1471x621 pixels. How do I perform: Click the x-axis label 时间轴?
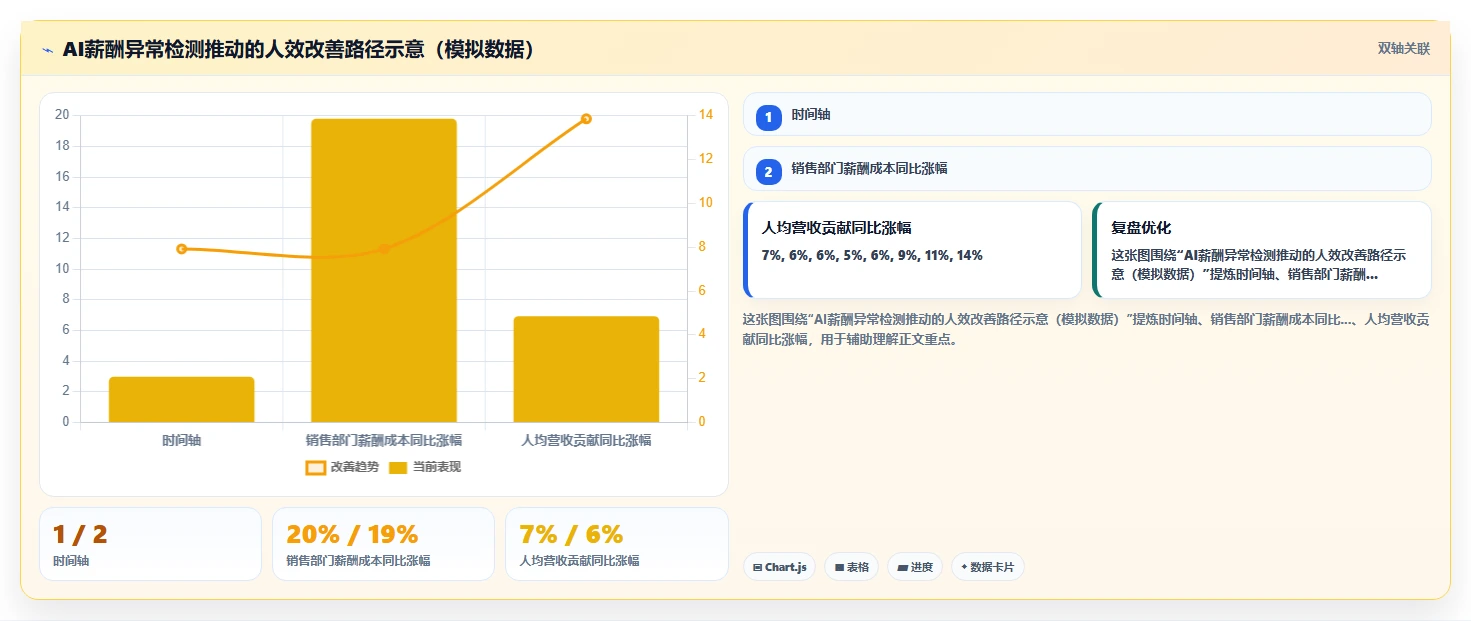click(181, 440)
